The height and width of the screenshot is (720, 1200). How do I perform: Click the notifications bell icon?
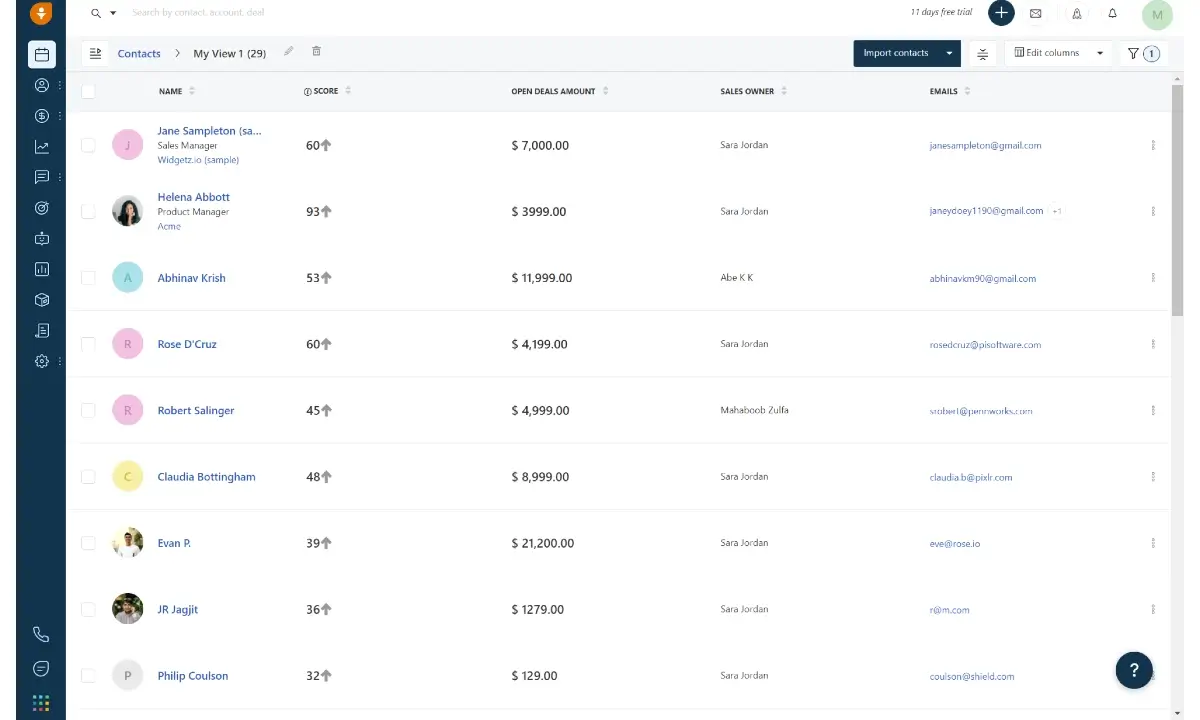click(1112, 14)
